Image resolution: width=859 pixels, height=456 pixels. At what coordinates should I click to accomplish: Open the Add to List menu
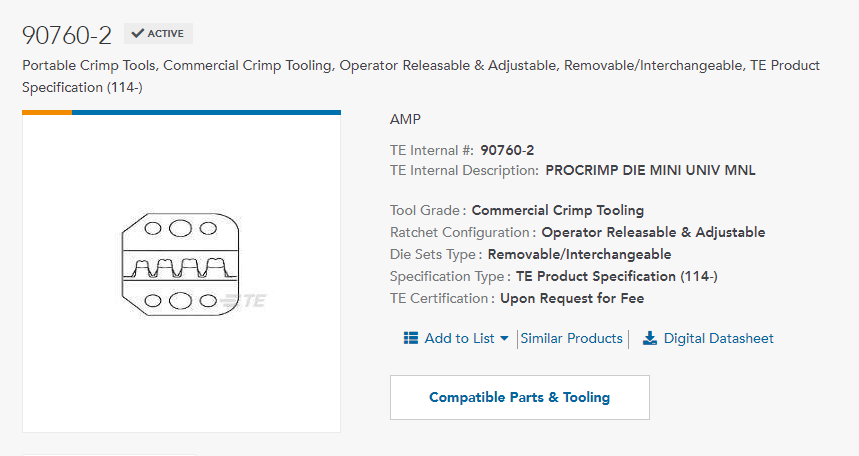tap(456, 338)
